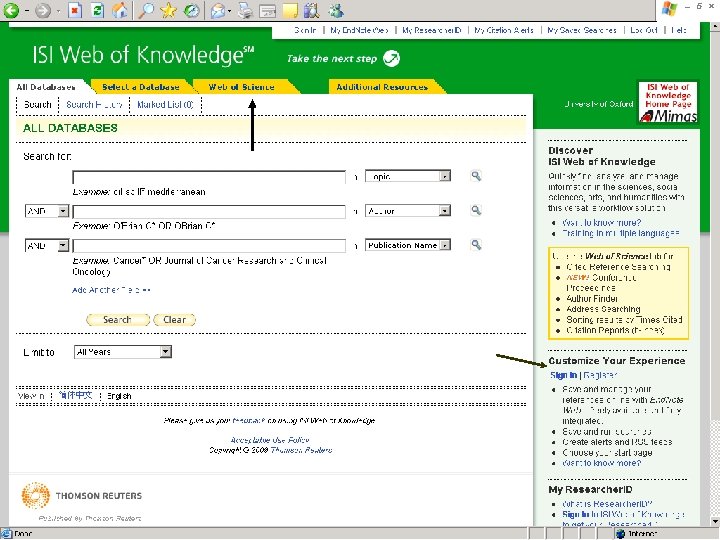Open the Acceptable Use Policy link
Viewport: 720px width, 540px height.
click(270, 440)
